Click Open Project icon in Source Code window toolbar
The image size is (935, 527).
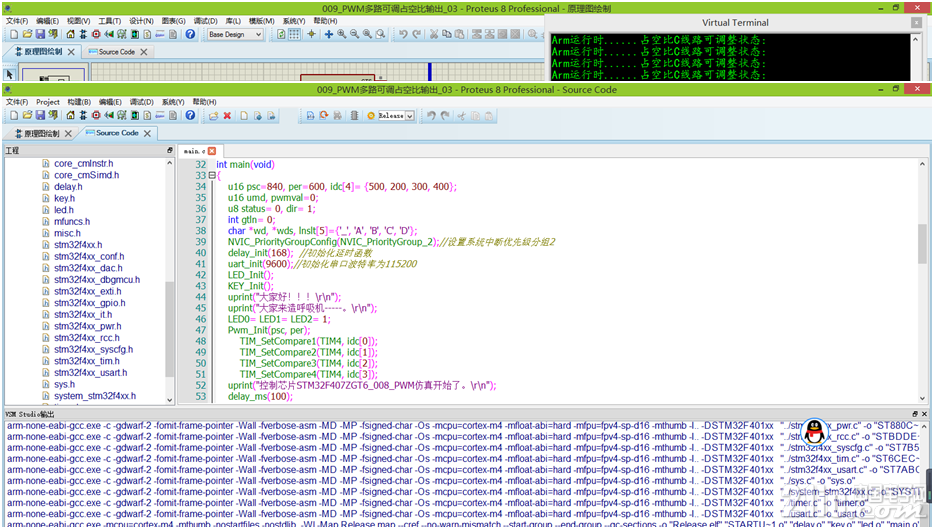tap(27, 116)
